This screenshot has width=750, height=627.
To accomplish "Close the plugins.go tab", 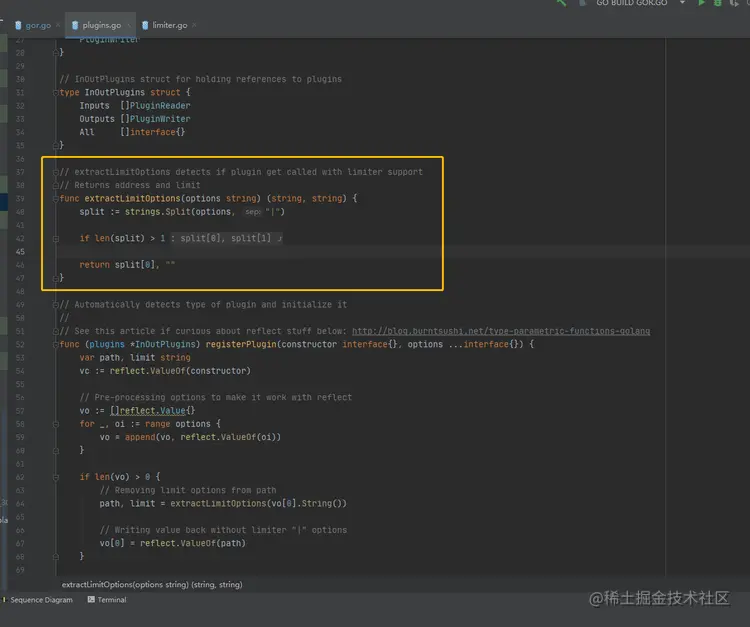I will coord(129,25).
